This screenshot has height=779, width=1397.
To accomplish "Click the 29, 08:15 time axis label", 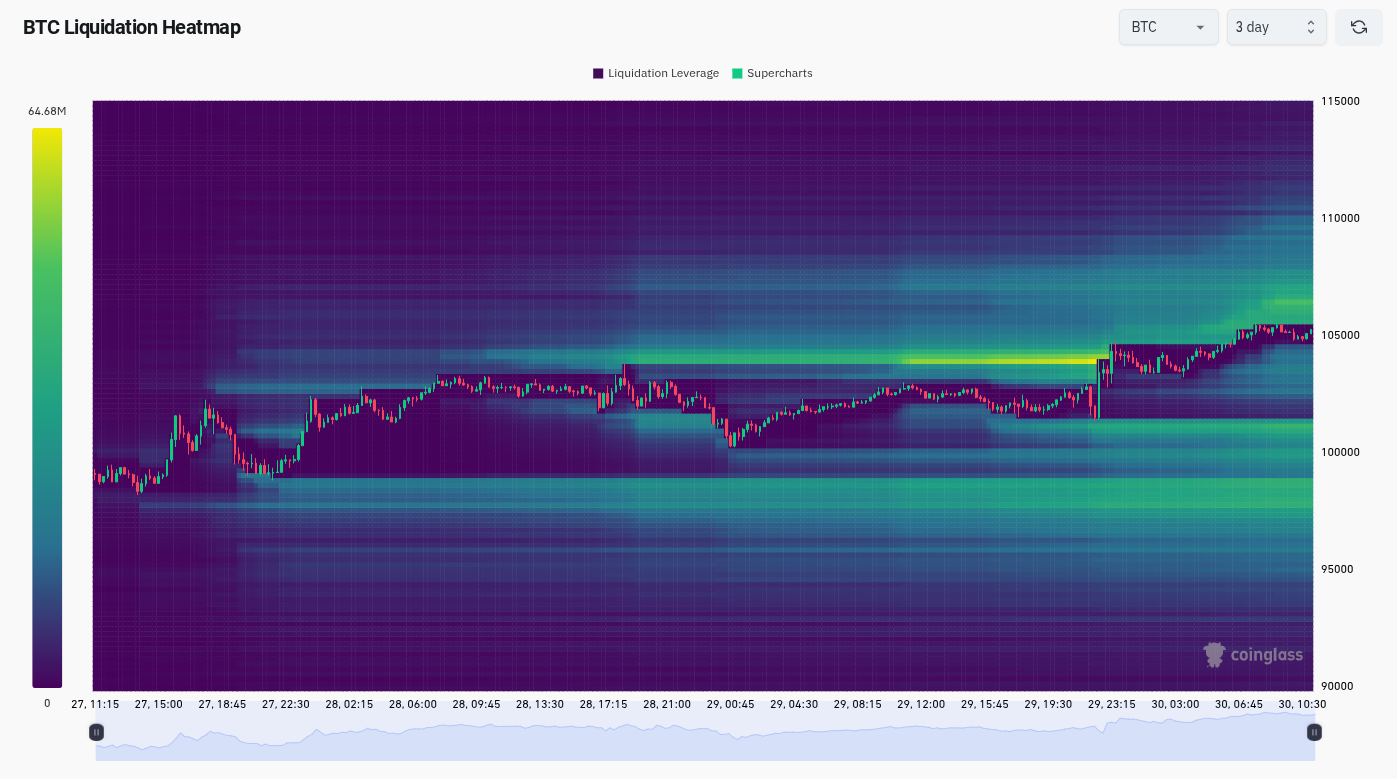I will 857,704.
